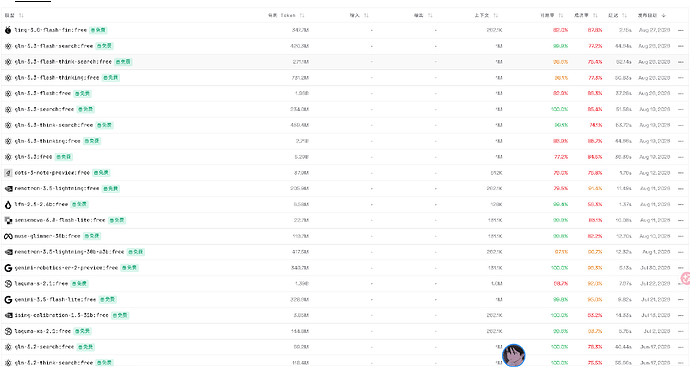The width and height of the screenshot is (690, 367).
Task: Open the nemotron-3.5-lightning:free model link
Action: click(57, 188)
